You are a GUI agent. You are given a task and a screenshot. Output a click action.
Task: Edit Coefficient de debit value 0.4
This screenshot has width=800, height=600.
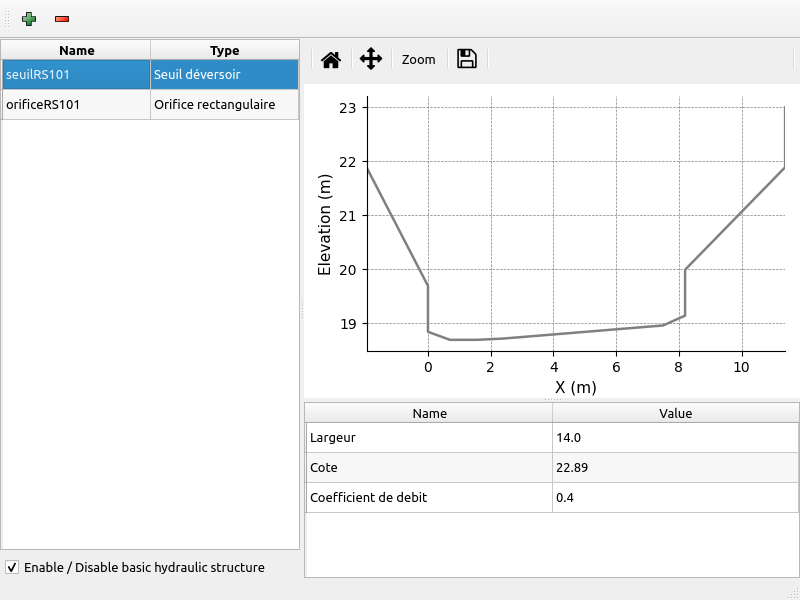click(x=675, y=497)
